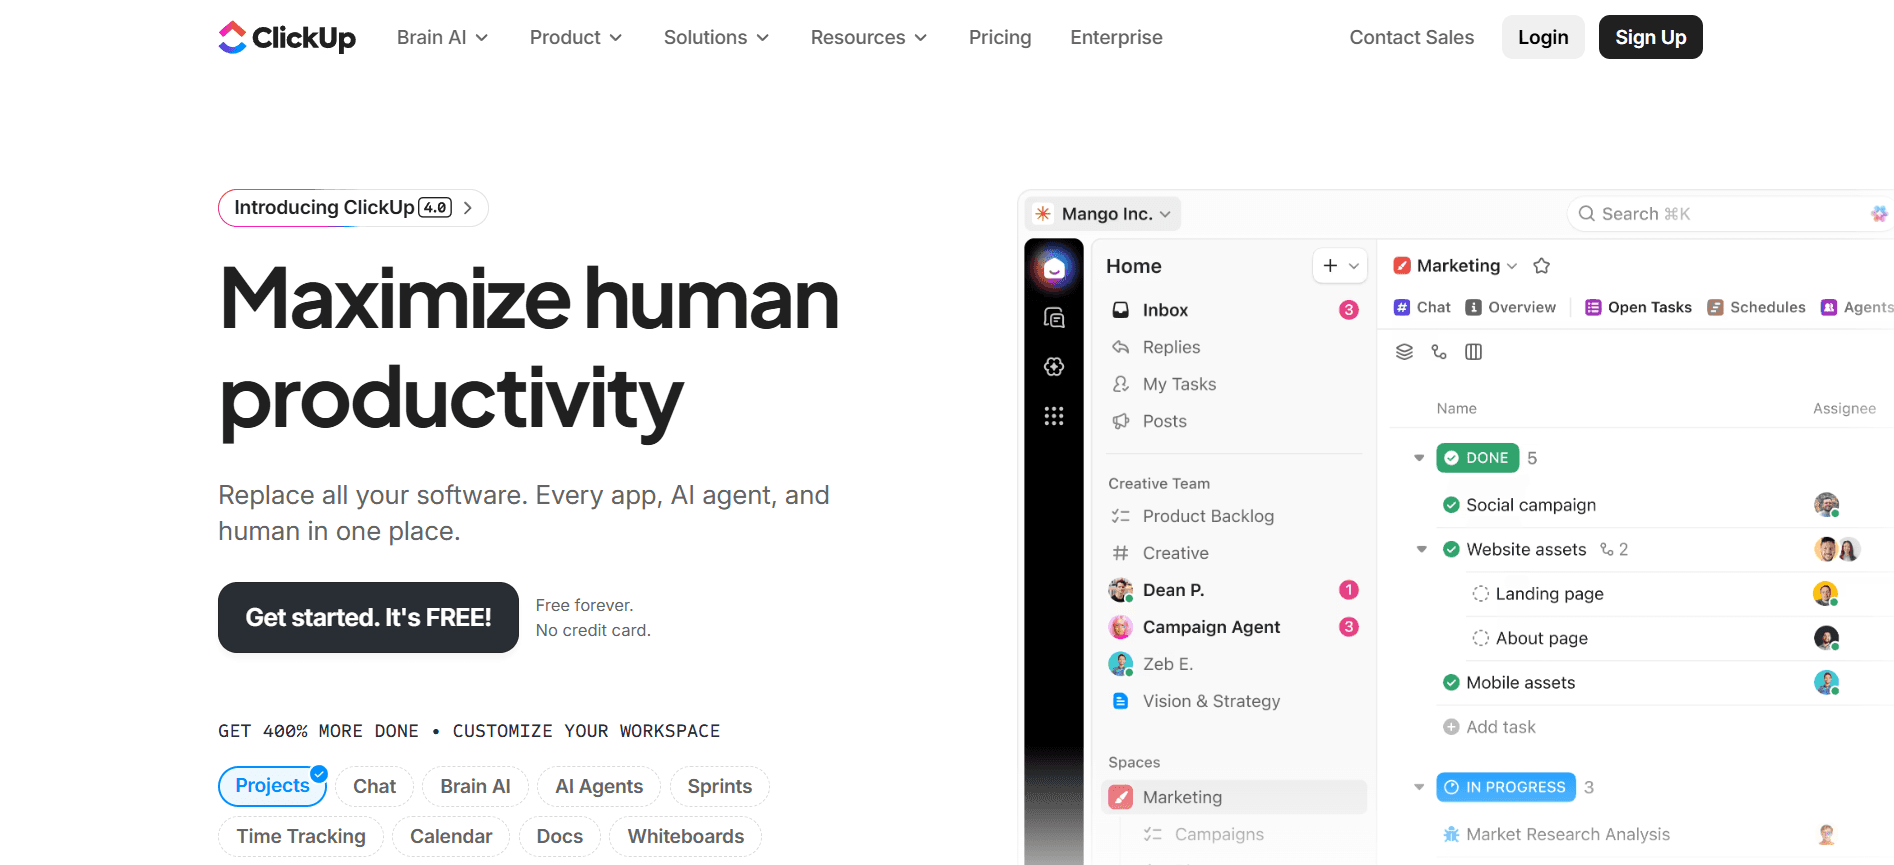Click the Sign Up button
The height and width of the screenshot is (865, 1894).
click(x=1650, y=37)
